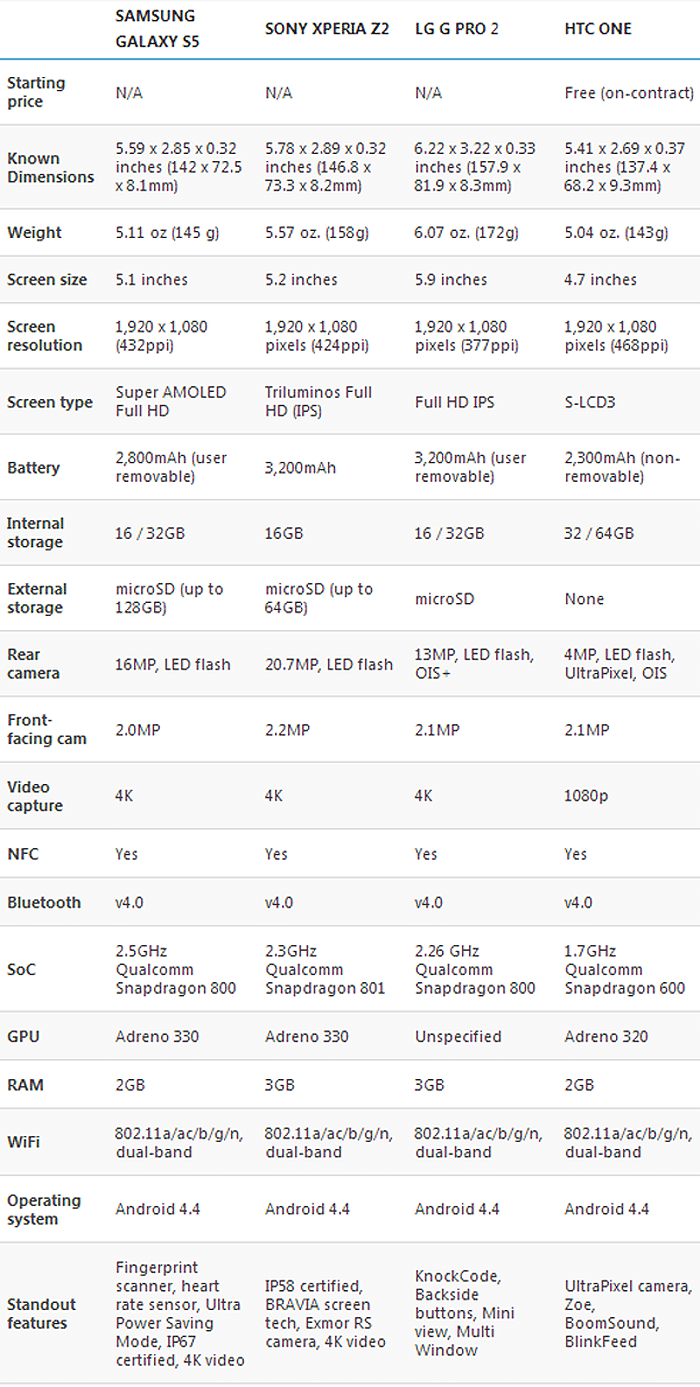Select the Standout features row label
This screenshot has height=1387, width=700.
(42, 1314)
